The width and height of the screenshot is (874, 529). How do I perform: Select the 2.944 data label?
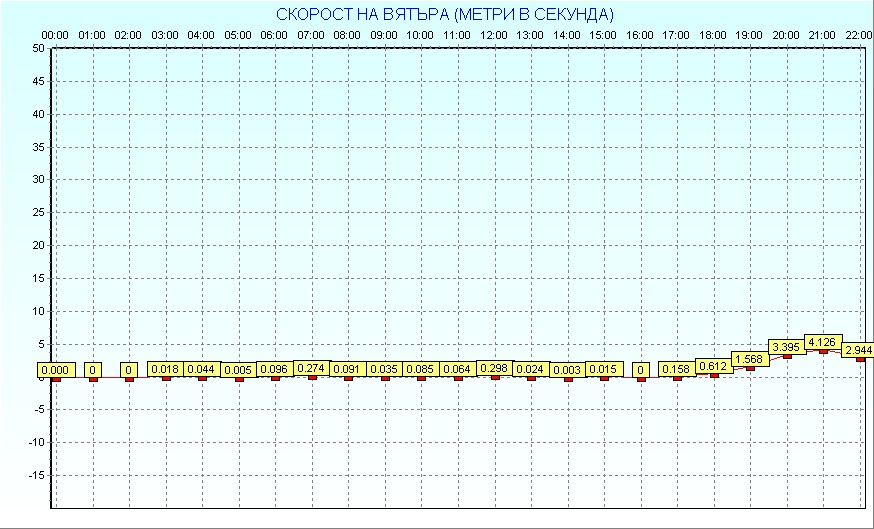coord(858,350)
